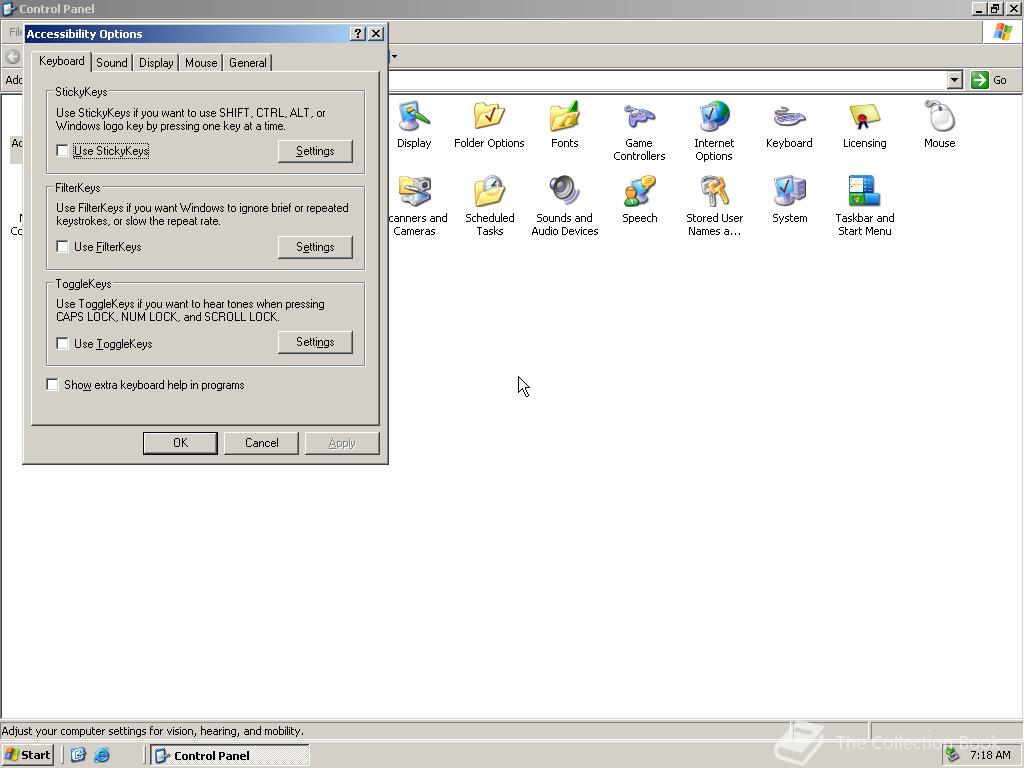Open the System icon

[789, 199]
